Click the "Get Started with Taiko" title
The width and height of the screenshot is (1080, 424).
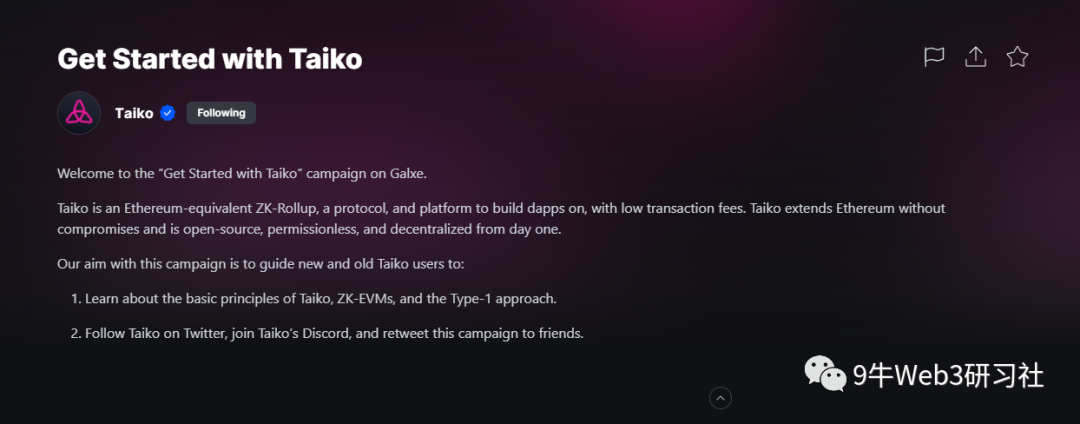click(210, 59)
